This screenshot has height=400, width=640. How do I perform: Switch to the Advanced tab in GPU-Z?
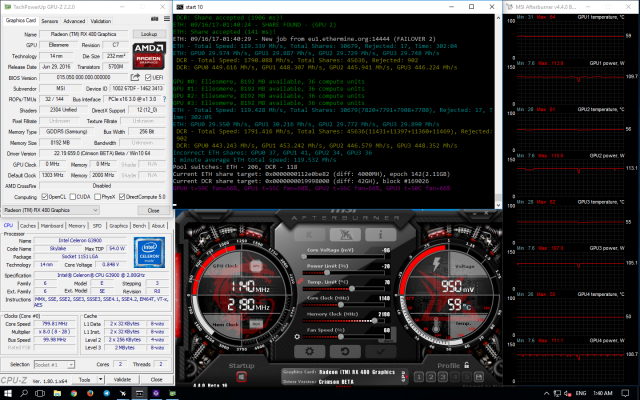coord(74,21)
